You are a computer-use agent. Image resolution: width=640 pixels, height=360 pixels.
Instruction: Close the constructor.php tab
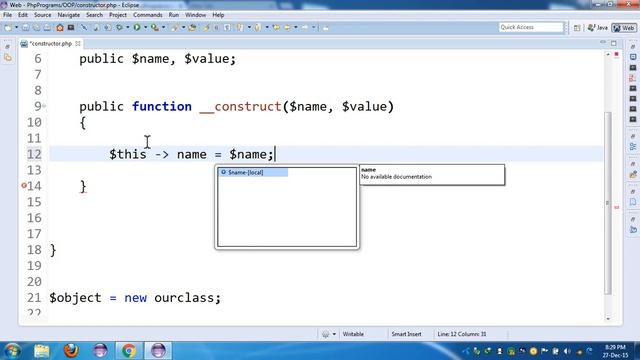pos(78,43)
